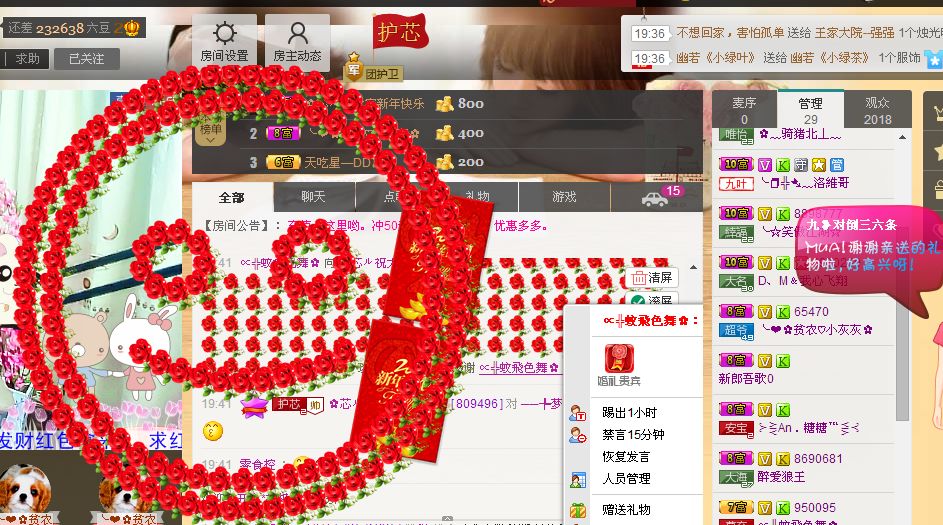This screenshot has width=943, height=525.
Task: Click the green K badge in 洛維哥 row
Action: pos(782,164)
